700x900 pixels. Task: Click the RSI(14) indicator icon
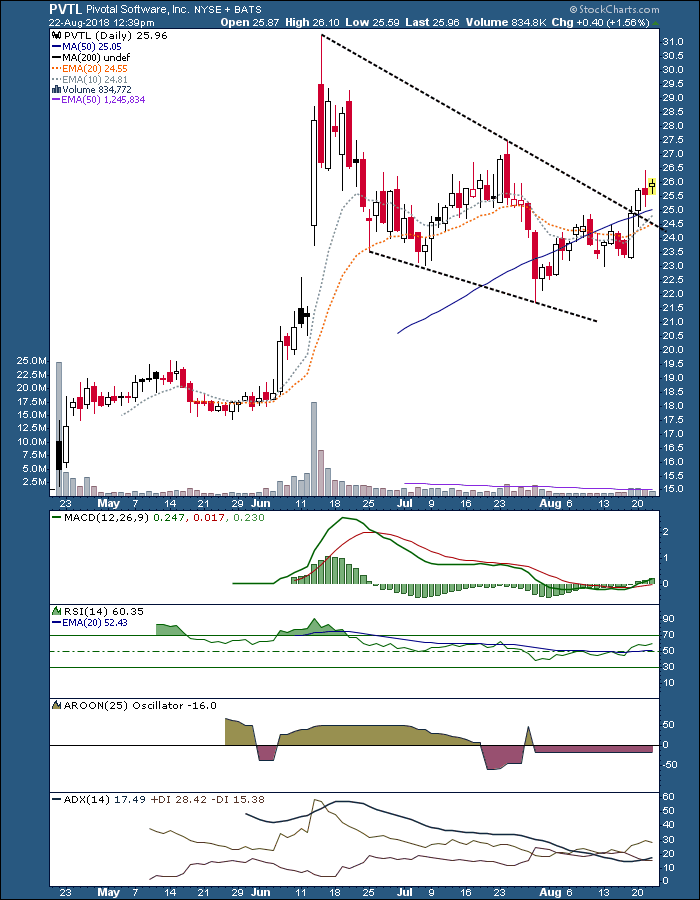56,611
